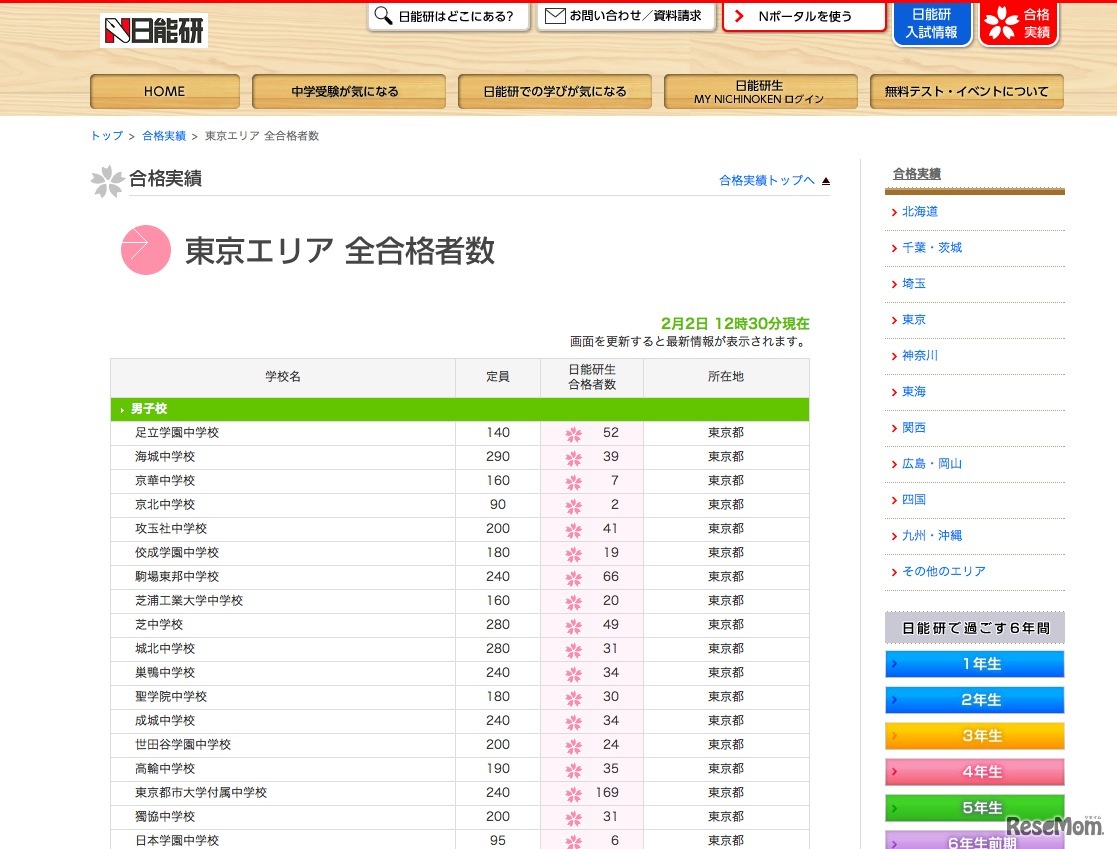Screen dimensions: 1117x849
Task: Click the gray sakura icon next to 合格実績 title
Action: (107, 182)
